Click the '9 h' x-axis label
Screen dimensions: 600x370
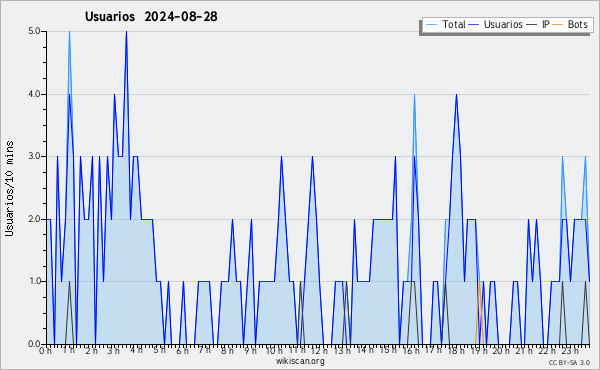pos(251,350)
